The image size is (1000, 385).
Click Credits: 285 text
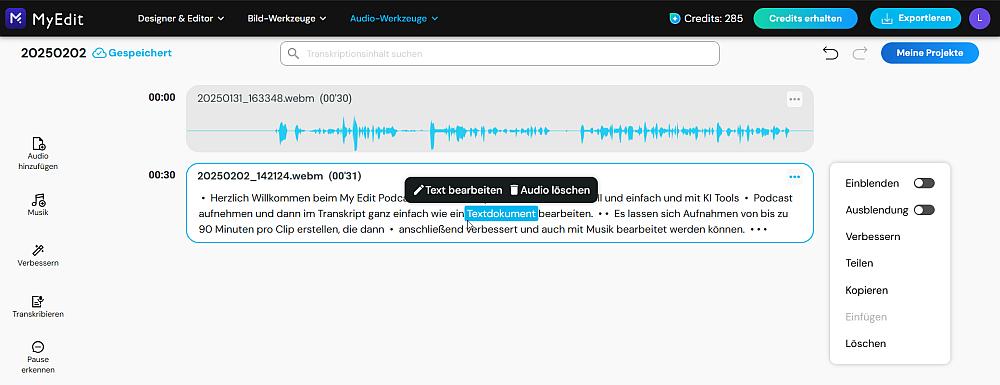pyautogui.click(x=714, y=18)
